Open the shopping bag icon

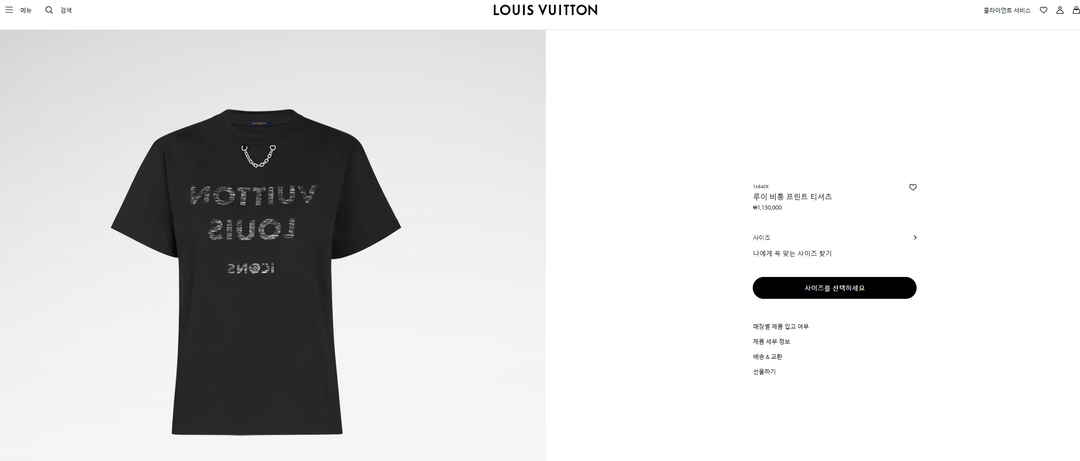(1076, 10)
